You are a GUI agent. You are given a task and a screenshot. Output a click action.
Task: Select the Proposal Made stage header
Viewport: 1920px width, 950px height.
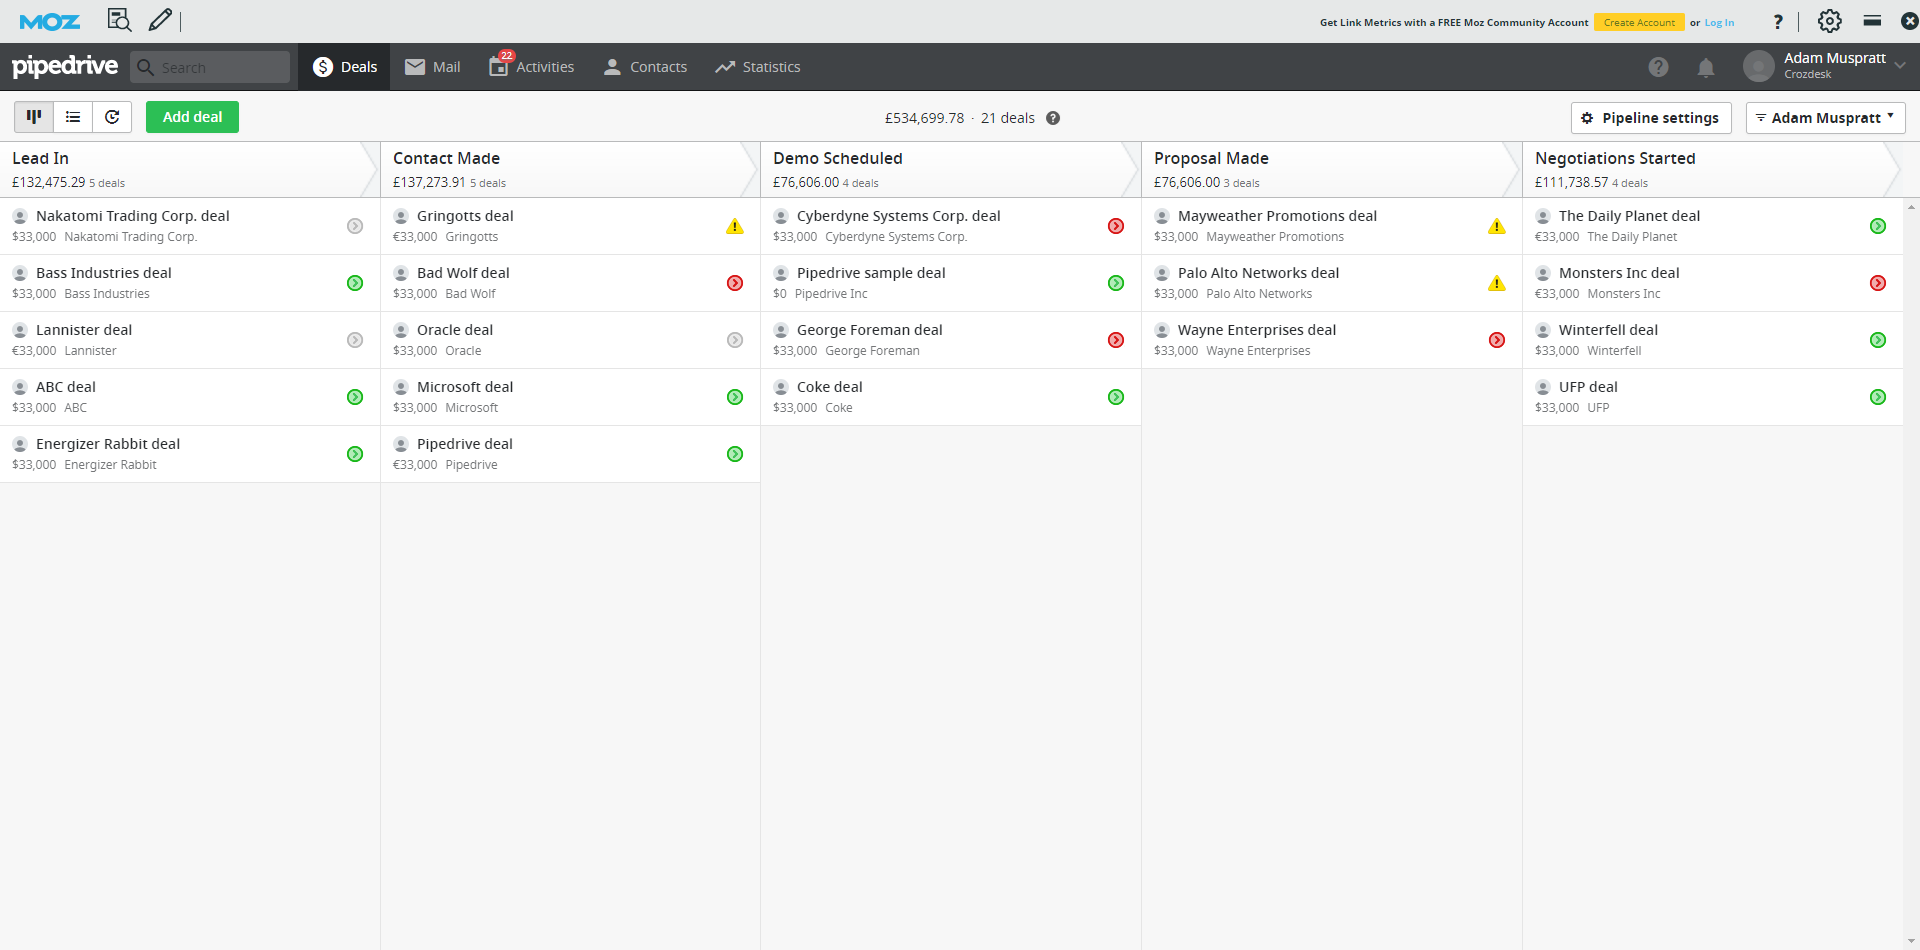[1331, 169]
